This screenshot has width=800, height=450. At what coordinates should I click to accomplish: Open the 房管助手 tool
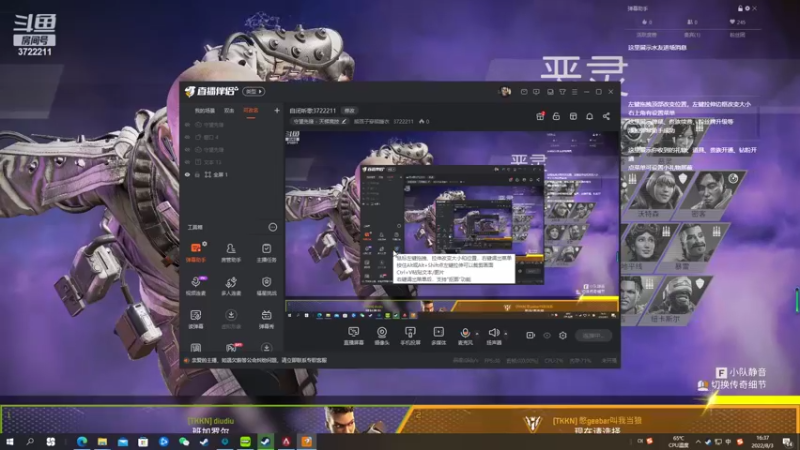pyautogui.click(x=231, y=253)
